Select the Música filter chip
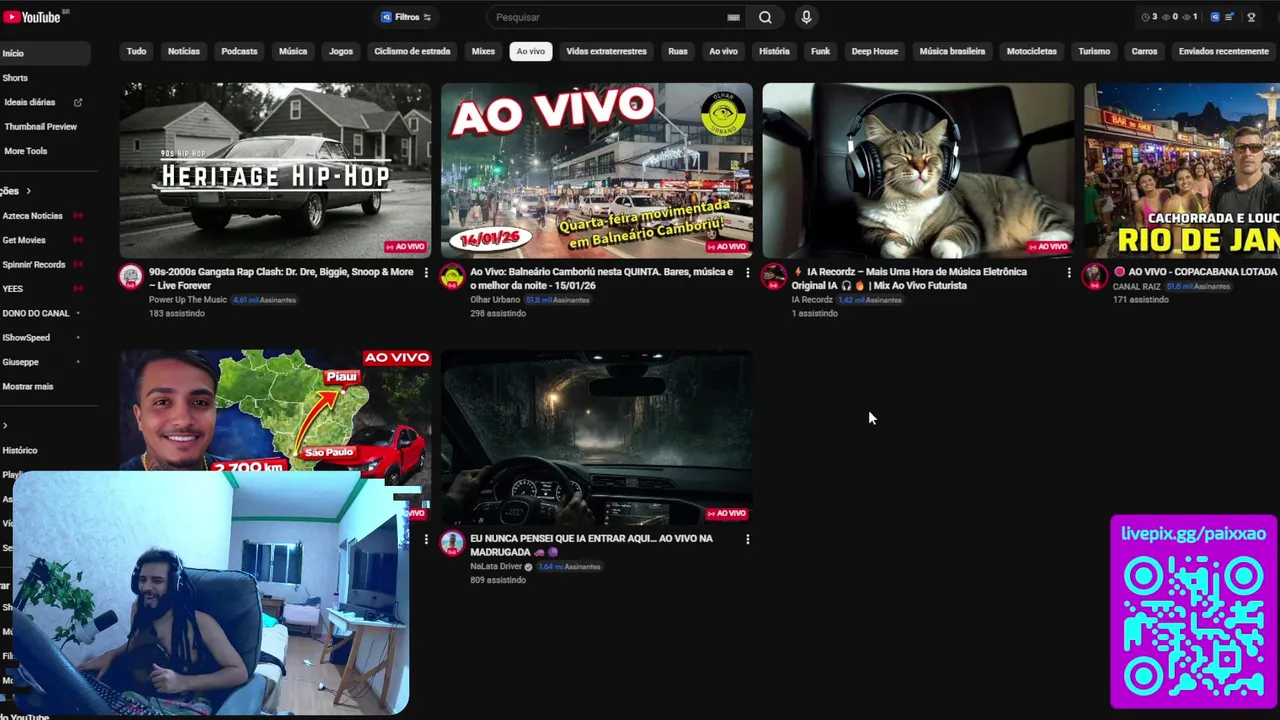 pyautogui.click(x=293, y=51)
